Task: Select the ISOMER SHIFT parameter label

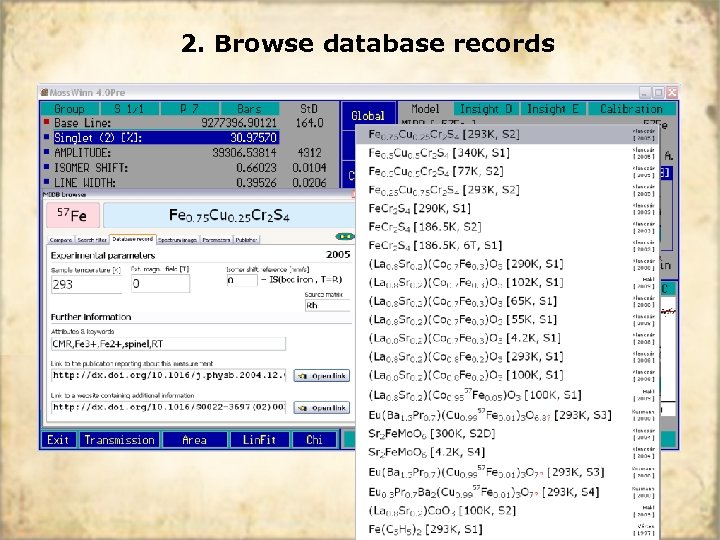Action: point(91,168)
